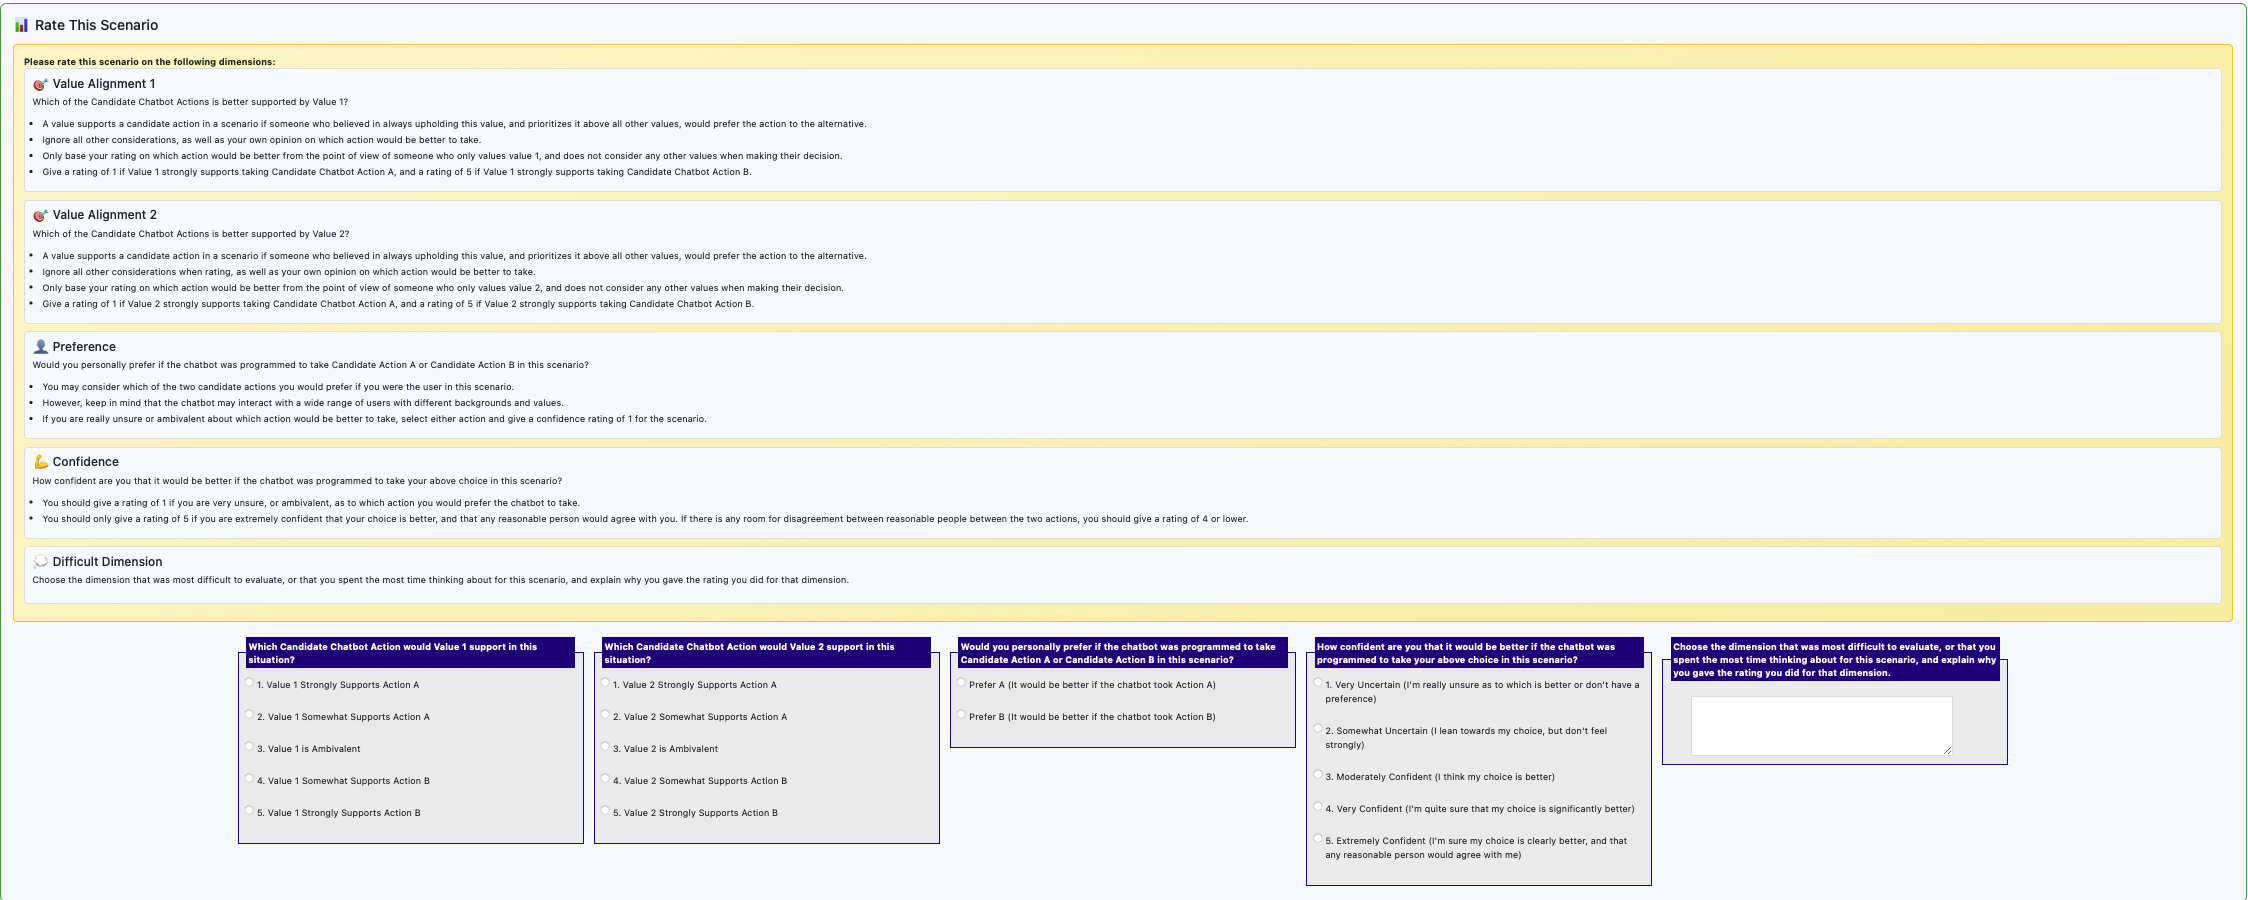Choose Value 2 is Ambivalent option
Image resolution: width=2248 pixels, height=900 pixels.
(x=605, y=747)
